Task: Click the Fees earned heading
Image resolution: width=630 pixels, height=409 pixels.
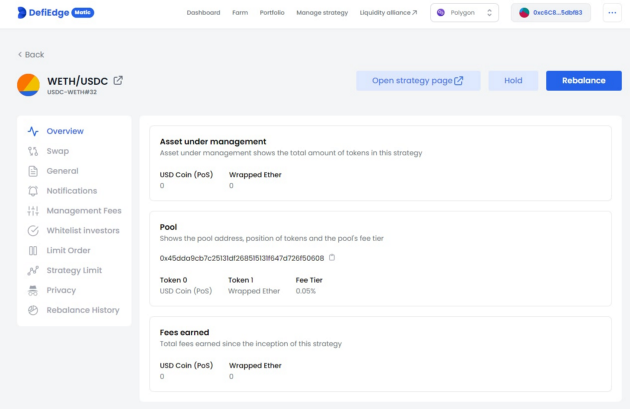Action: pyautogui.click(x=184, y=332)
